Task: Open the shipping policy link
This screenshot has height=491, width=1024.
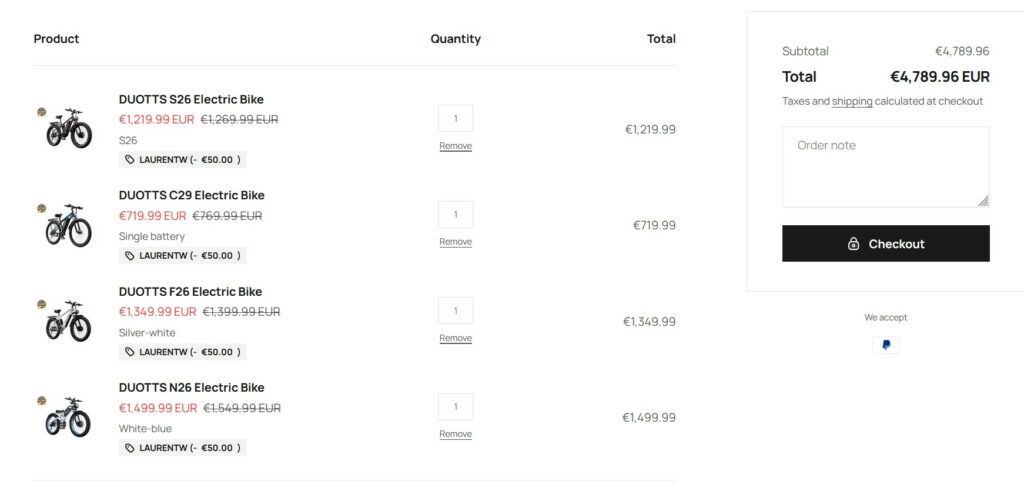Action: (852, 101)
